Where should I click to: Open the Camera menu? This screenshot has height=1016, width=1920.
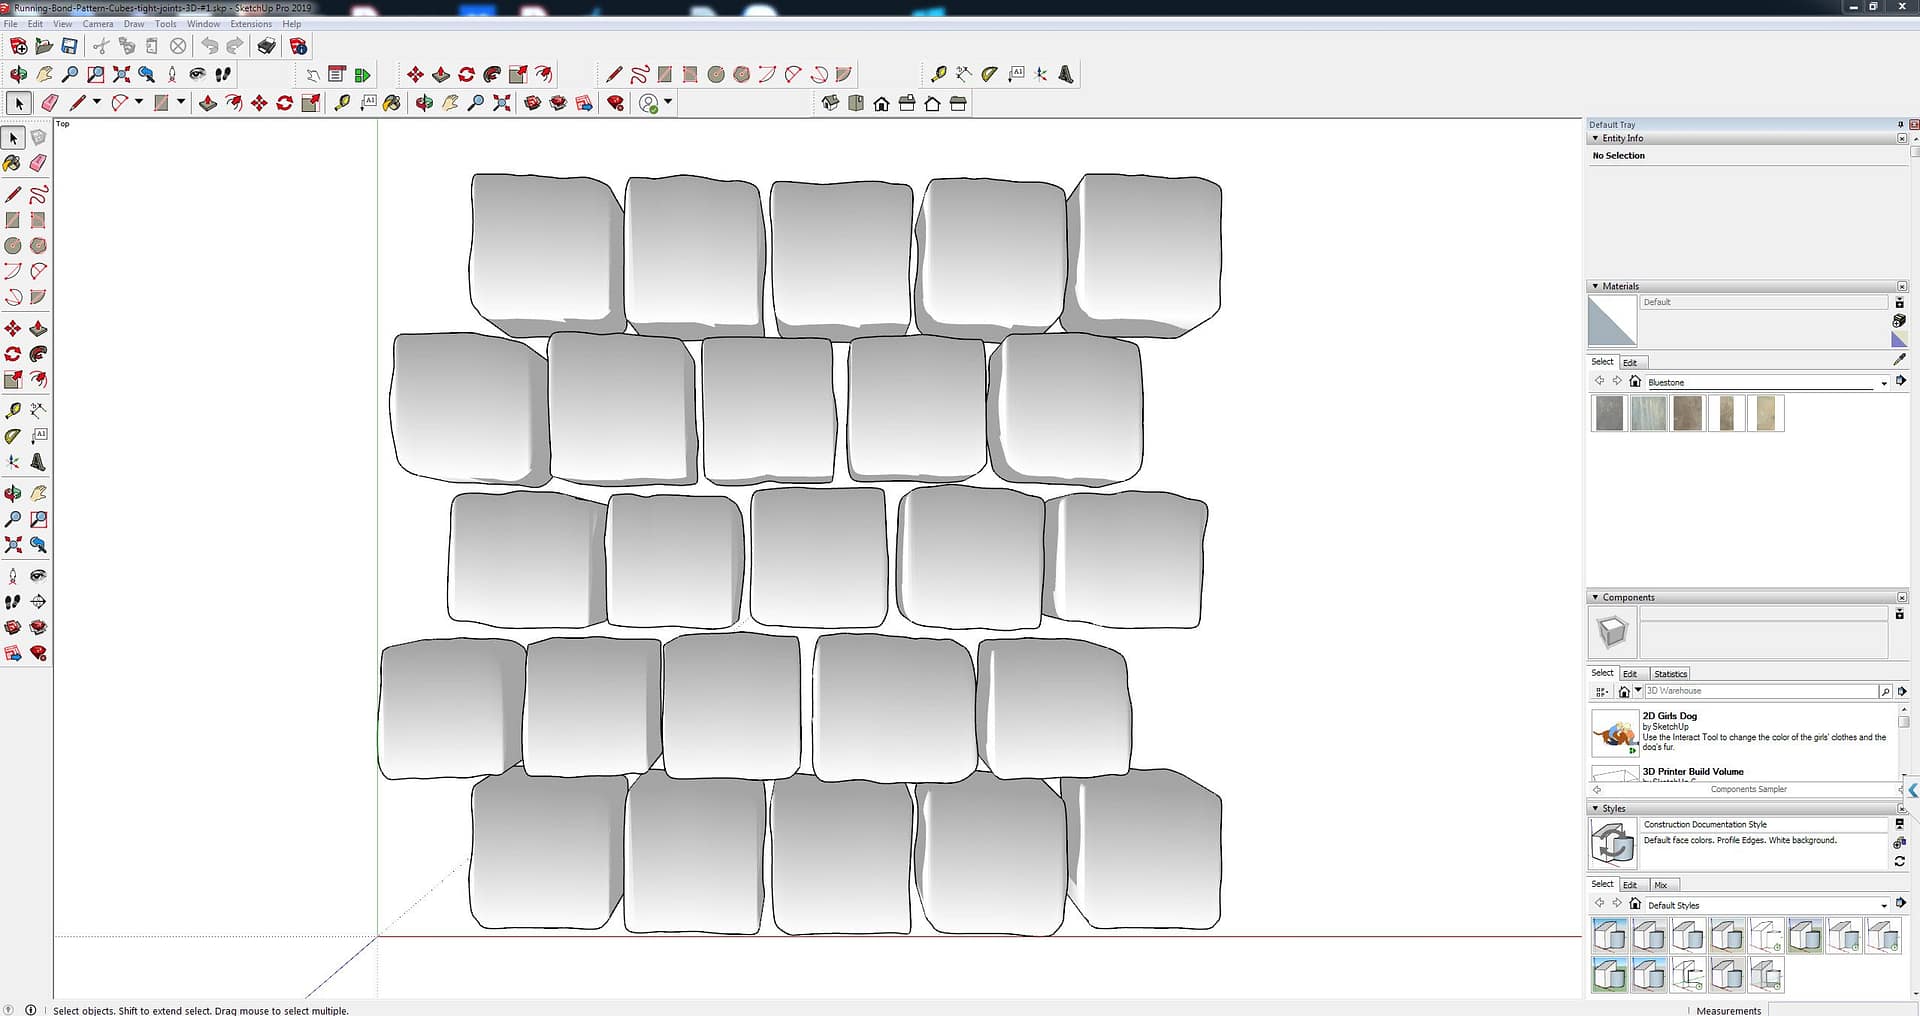point(97,24)
